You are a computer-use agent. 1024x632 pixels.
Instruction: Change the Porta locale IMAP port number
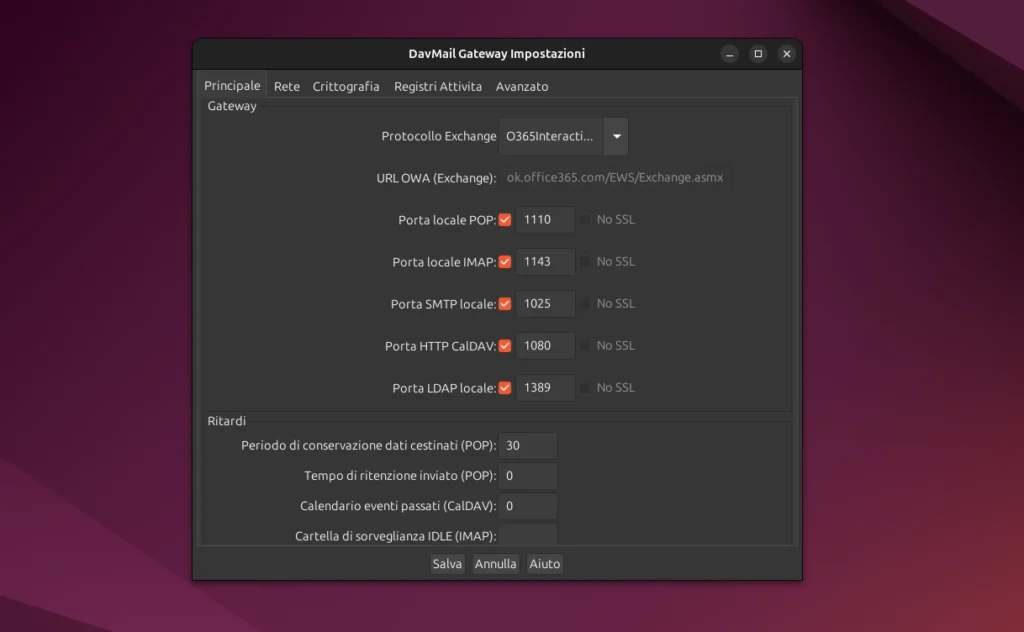545,262
